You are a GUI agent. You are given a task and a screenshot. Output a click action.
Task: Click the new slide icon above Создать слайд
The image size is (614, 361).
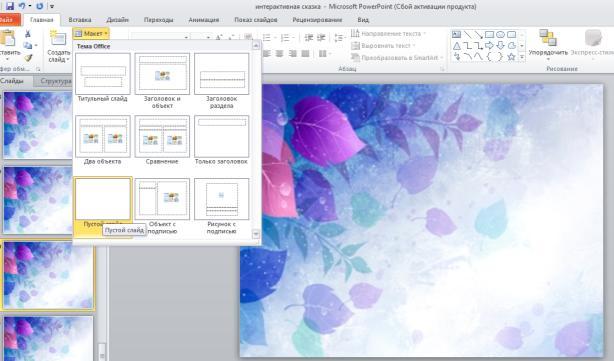pyautogui.click(x=58, y=38)
